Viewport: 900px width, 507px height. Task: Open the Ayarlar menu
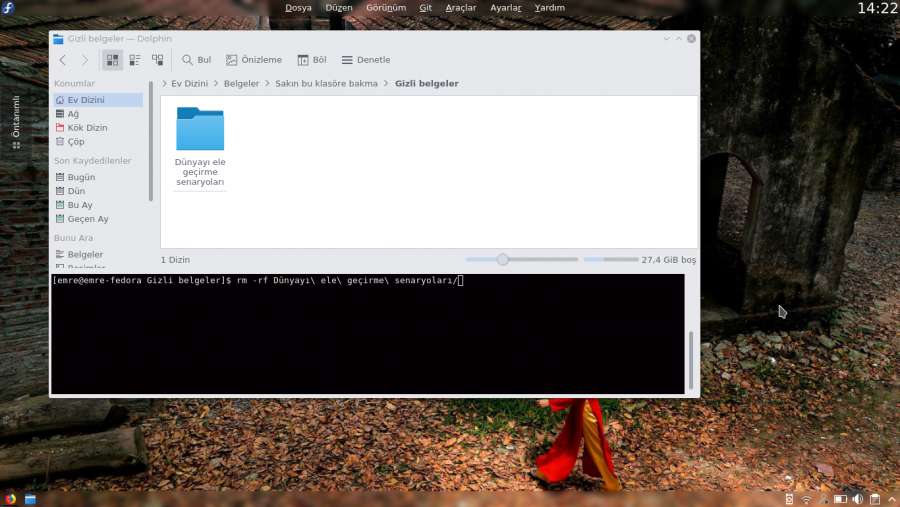pos(506,7)
